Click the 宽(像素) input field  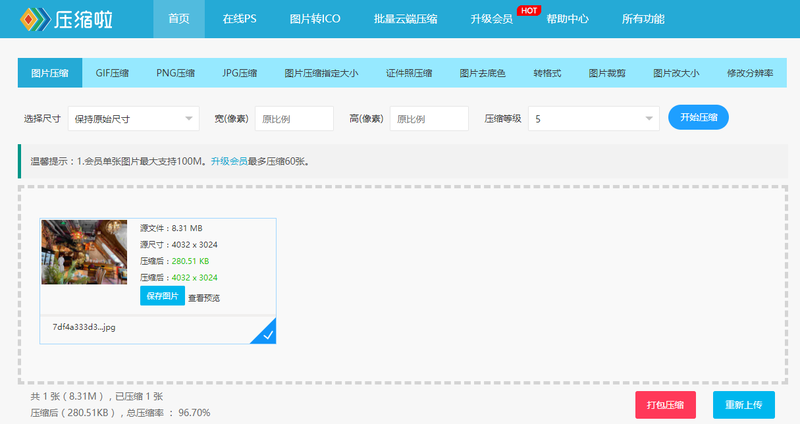click(x=294, y=118)
